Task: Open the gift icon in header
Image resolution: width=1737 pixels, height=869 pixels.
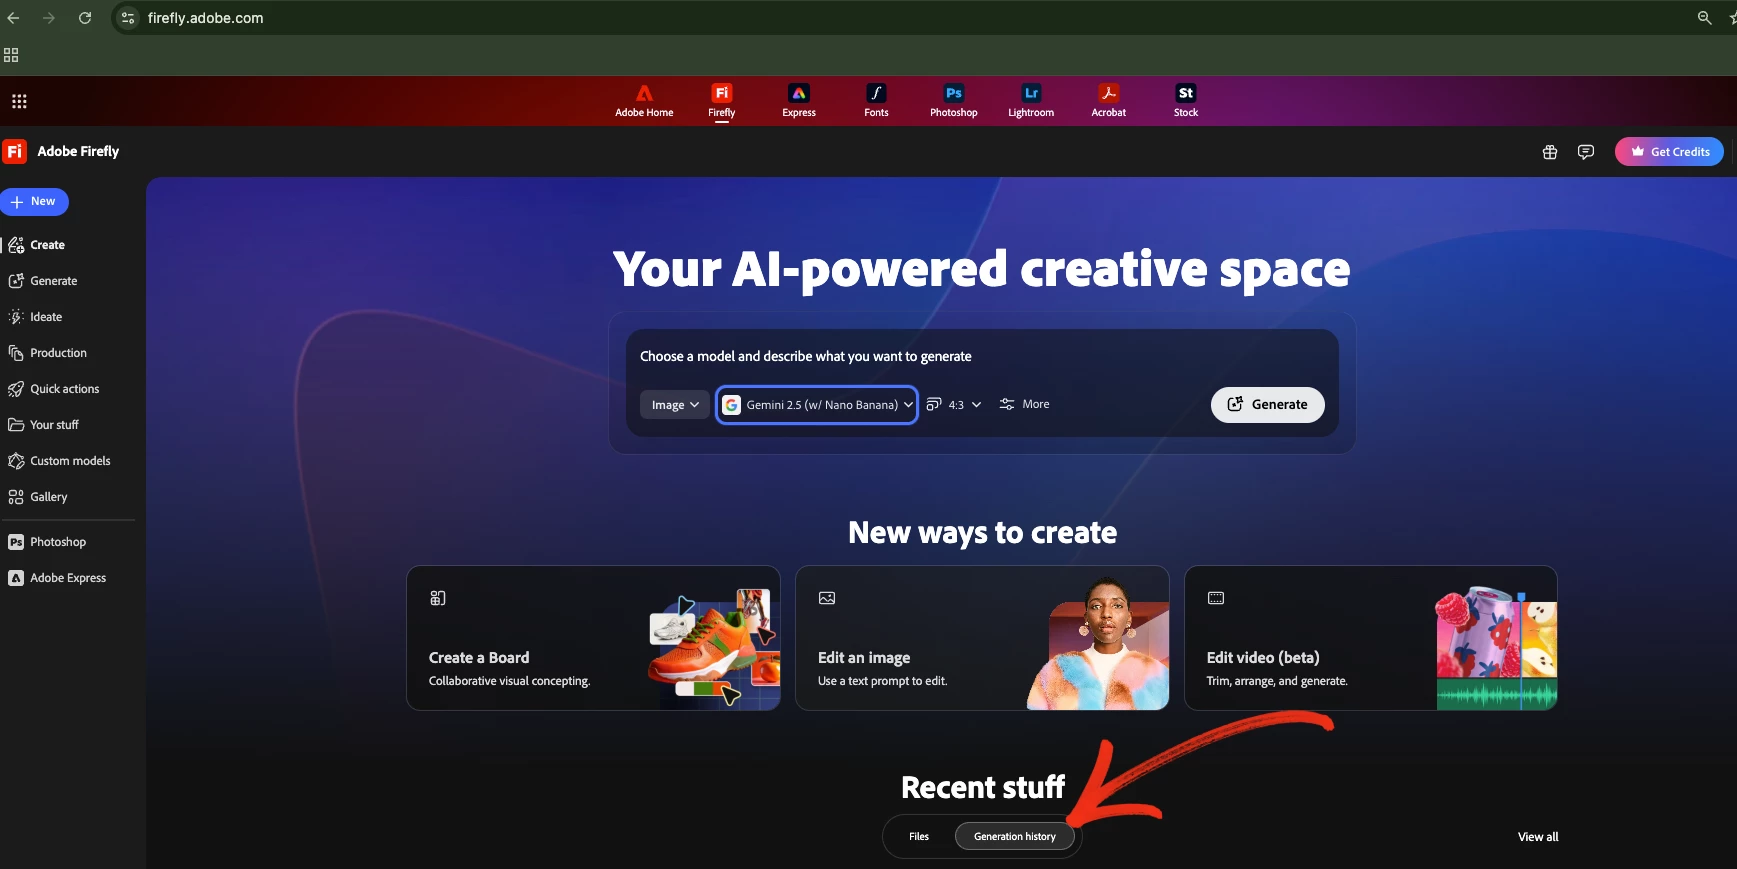Action: (x=1550, y=152)
